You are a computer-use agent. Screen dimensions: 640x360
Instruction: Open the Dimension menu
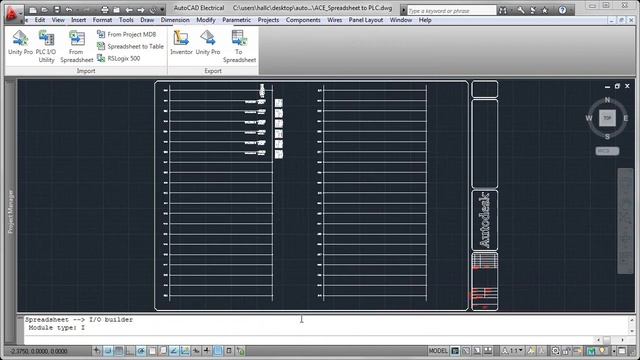tap(175, 20)
